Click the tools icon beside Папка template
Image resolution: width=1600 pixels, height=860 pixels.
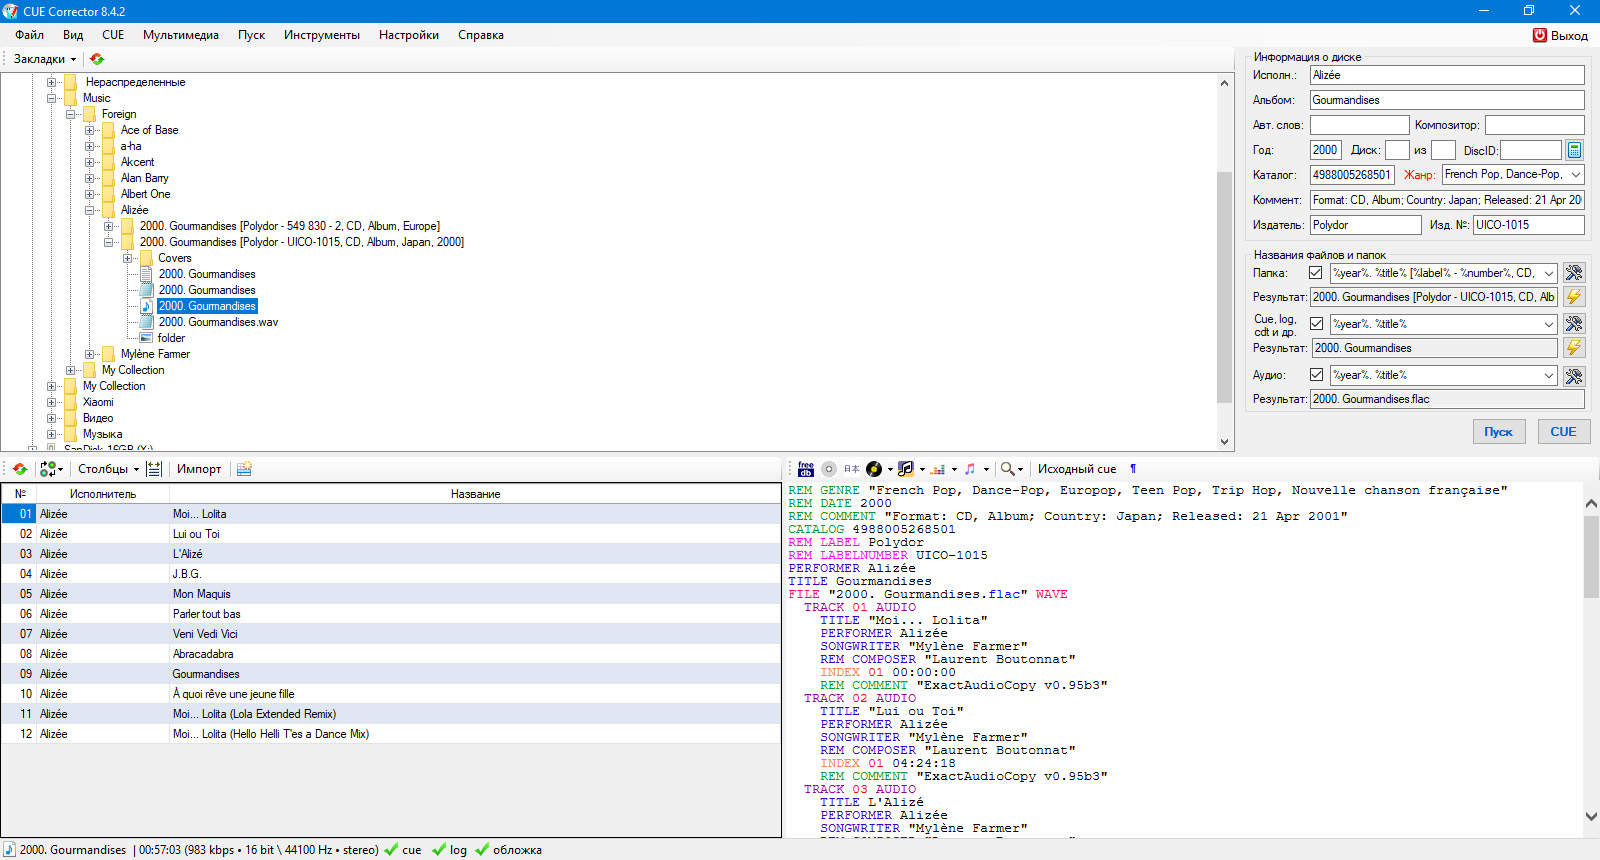(x=1574, y=273)
